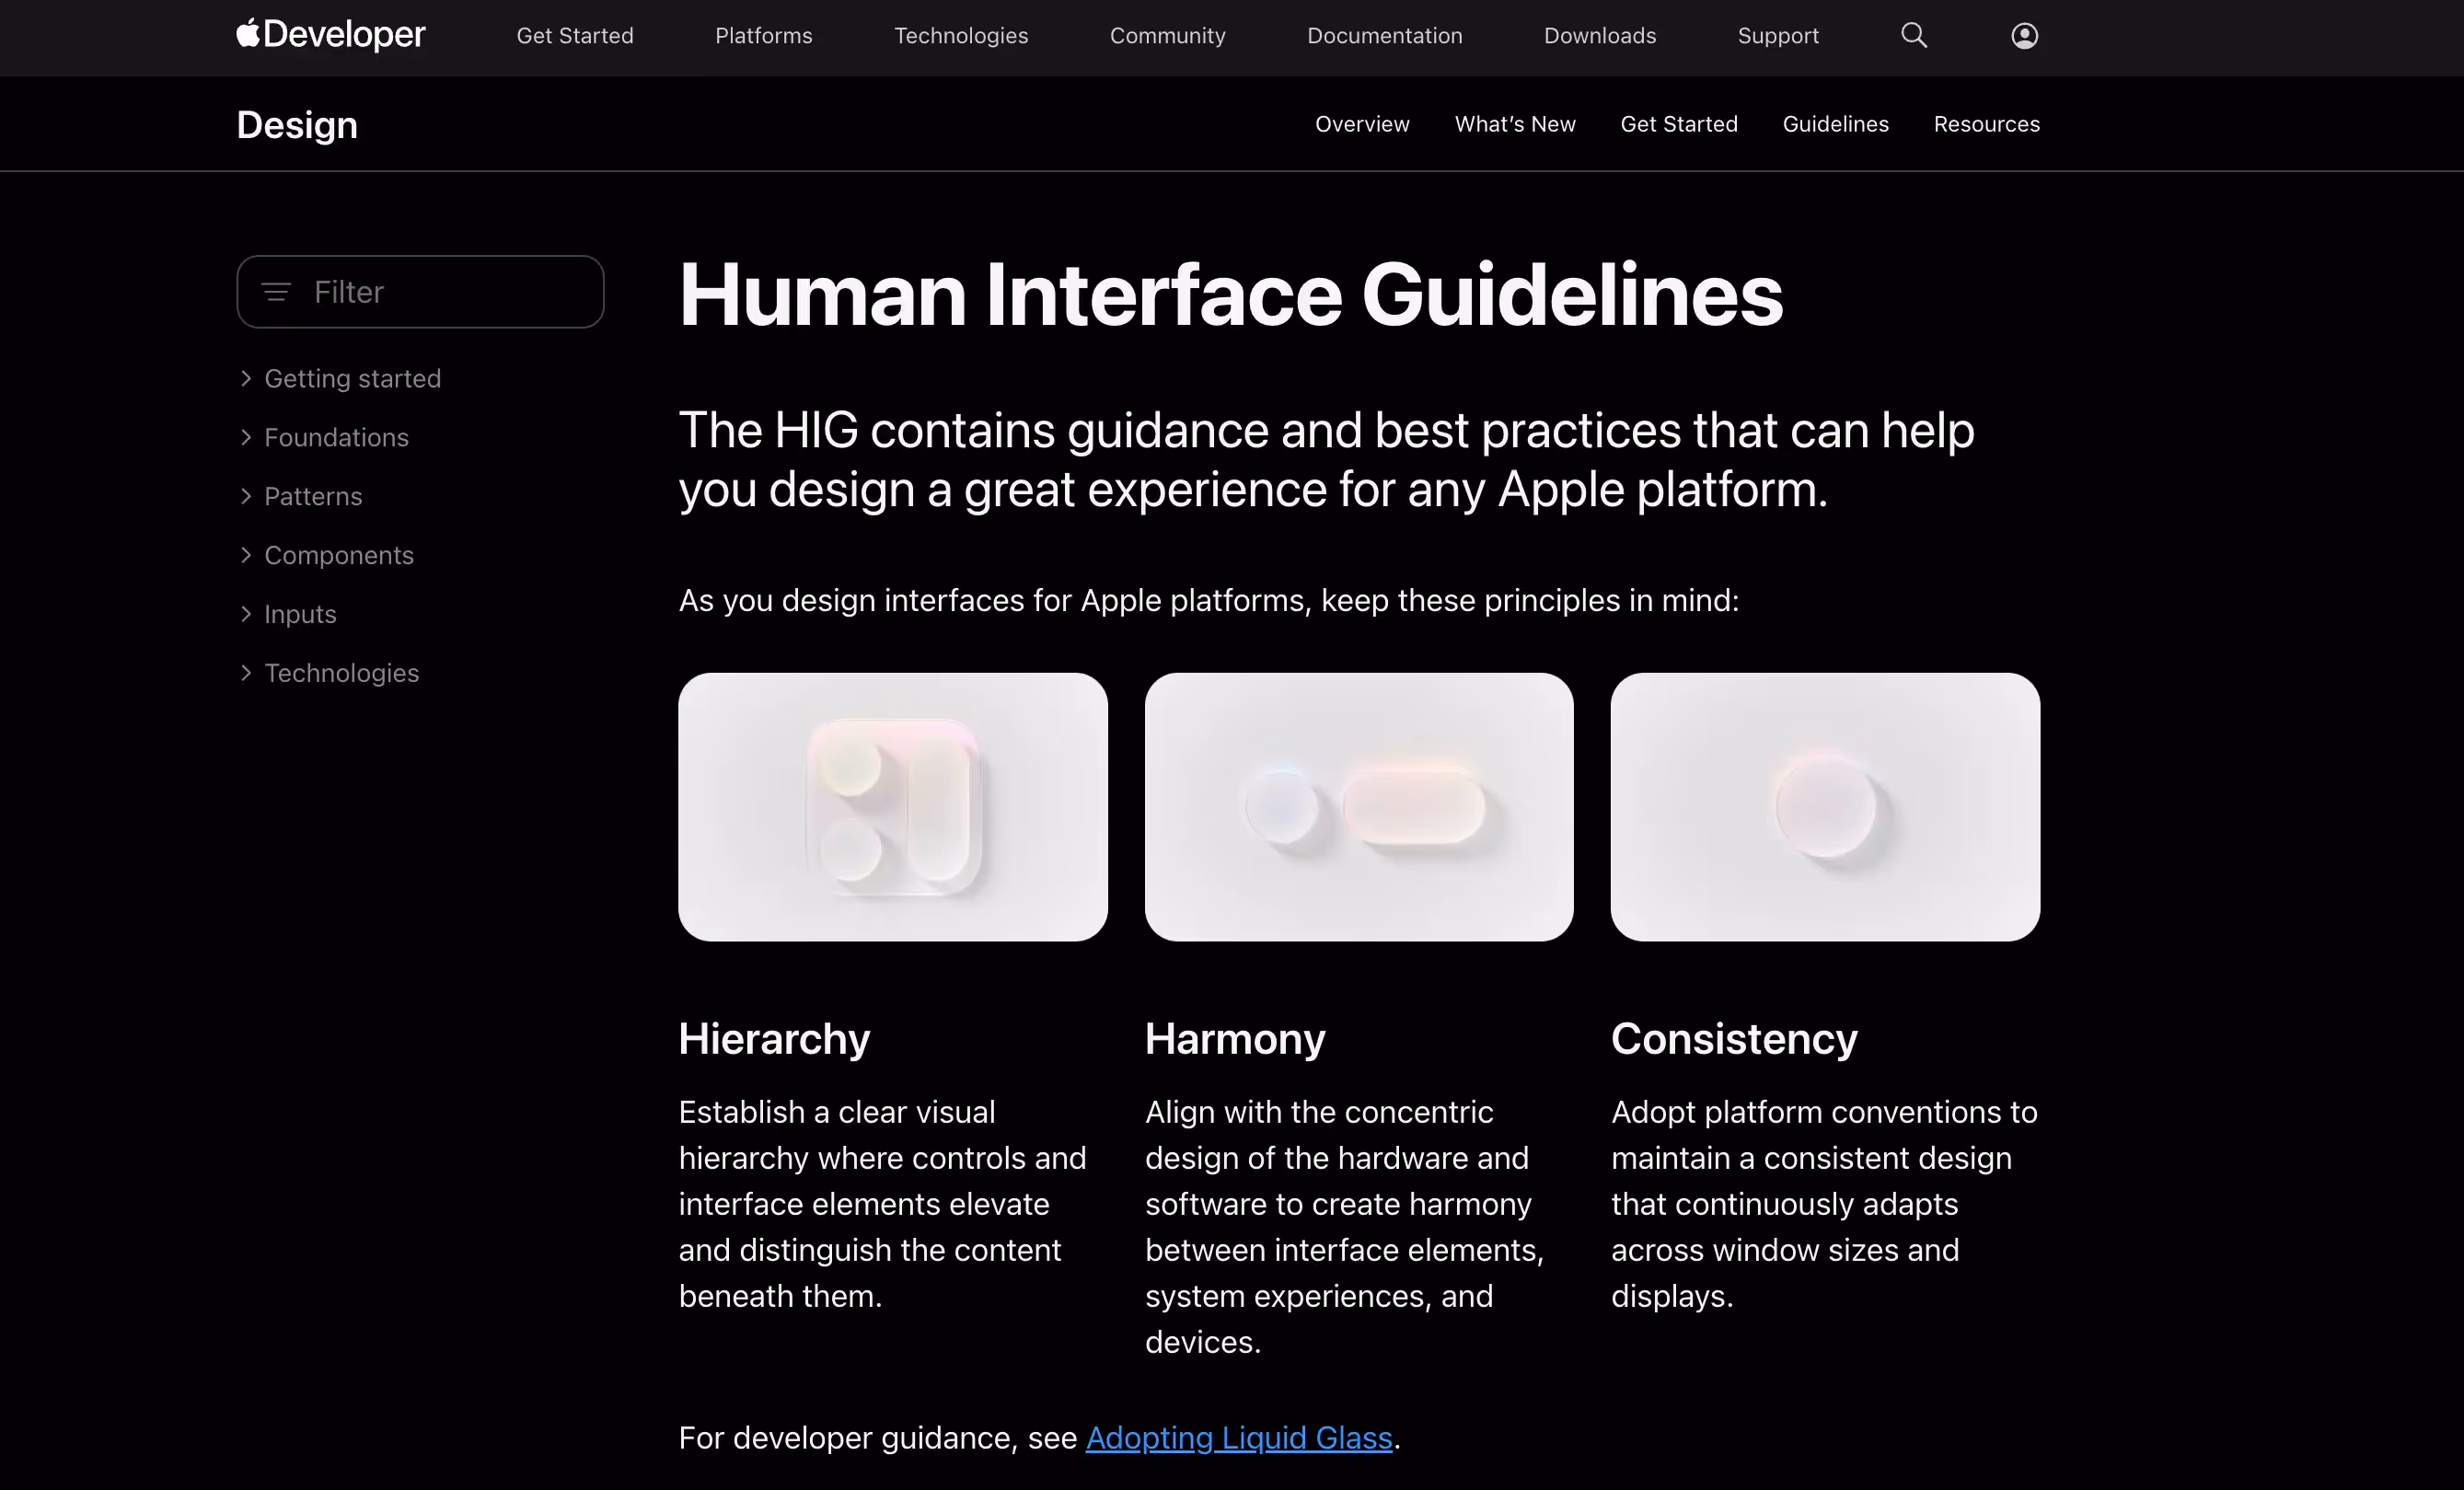Follow the Adopting Liquid Glass link

click(1239, 1438)
